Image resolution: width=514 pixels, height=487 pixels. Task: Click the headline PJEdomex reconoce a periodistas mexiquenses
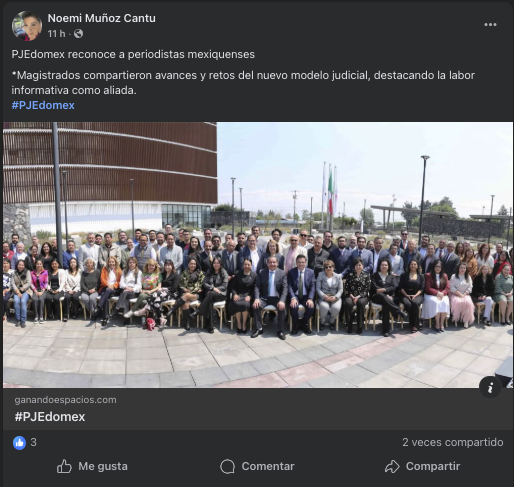[x=133, y=54]
